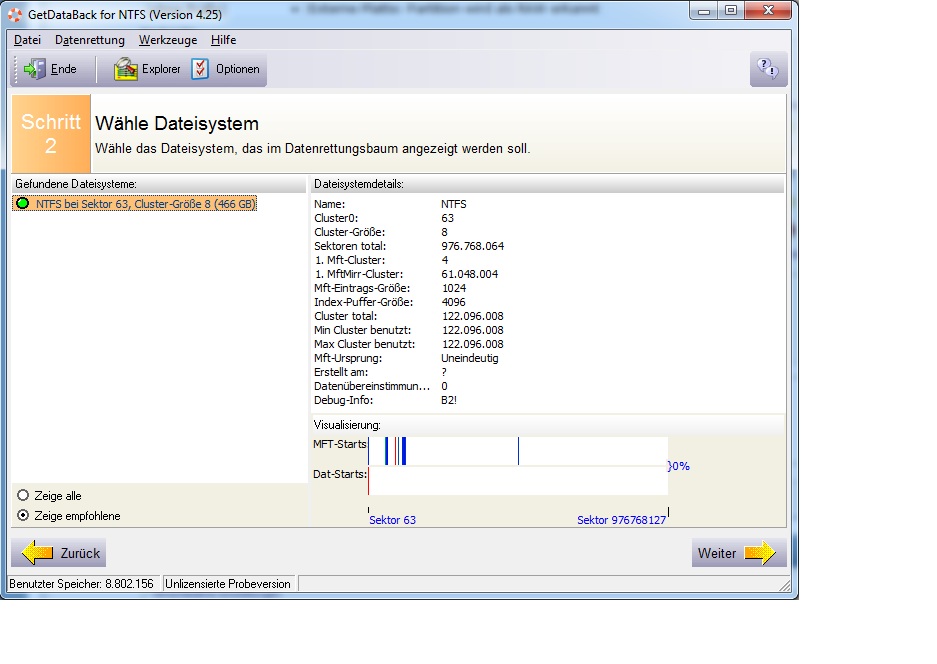Click the Index-Puffer-Größe value 4096
This screenshot has width=937, height=664.
pos(454,302)
